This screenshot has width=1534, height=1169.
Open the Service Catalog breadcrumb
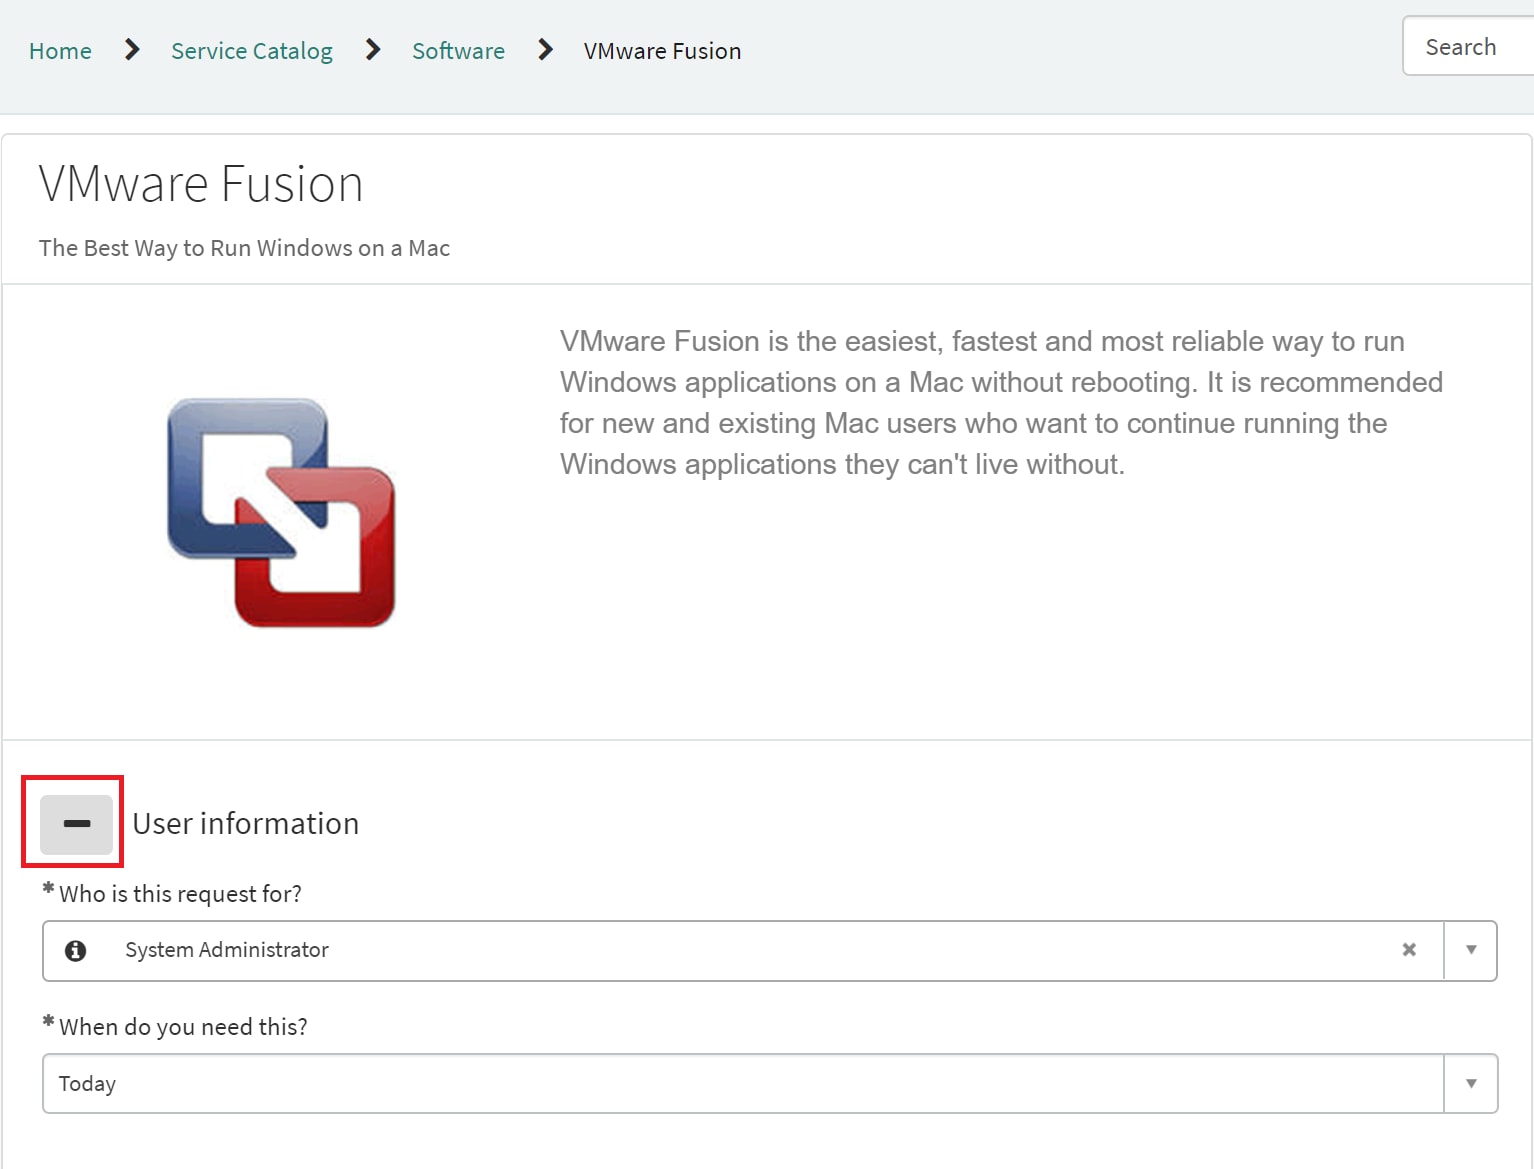[252, 51]
